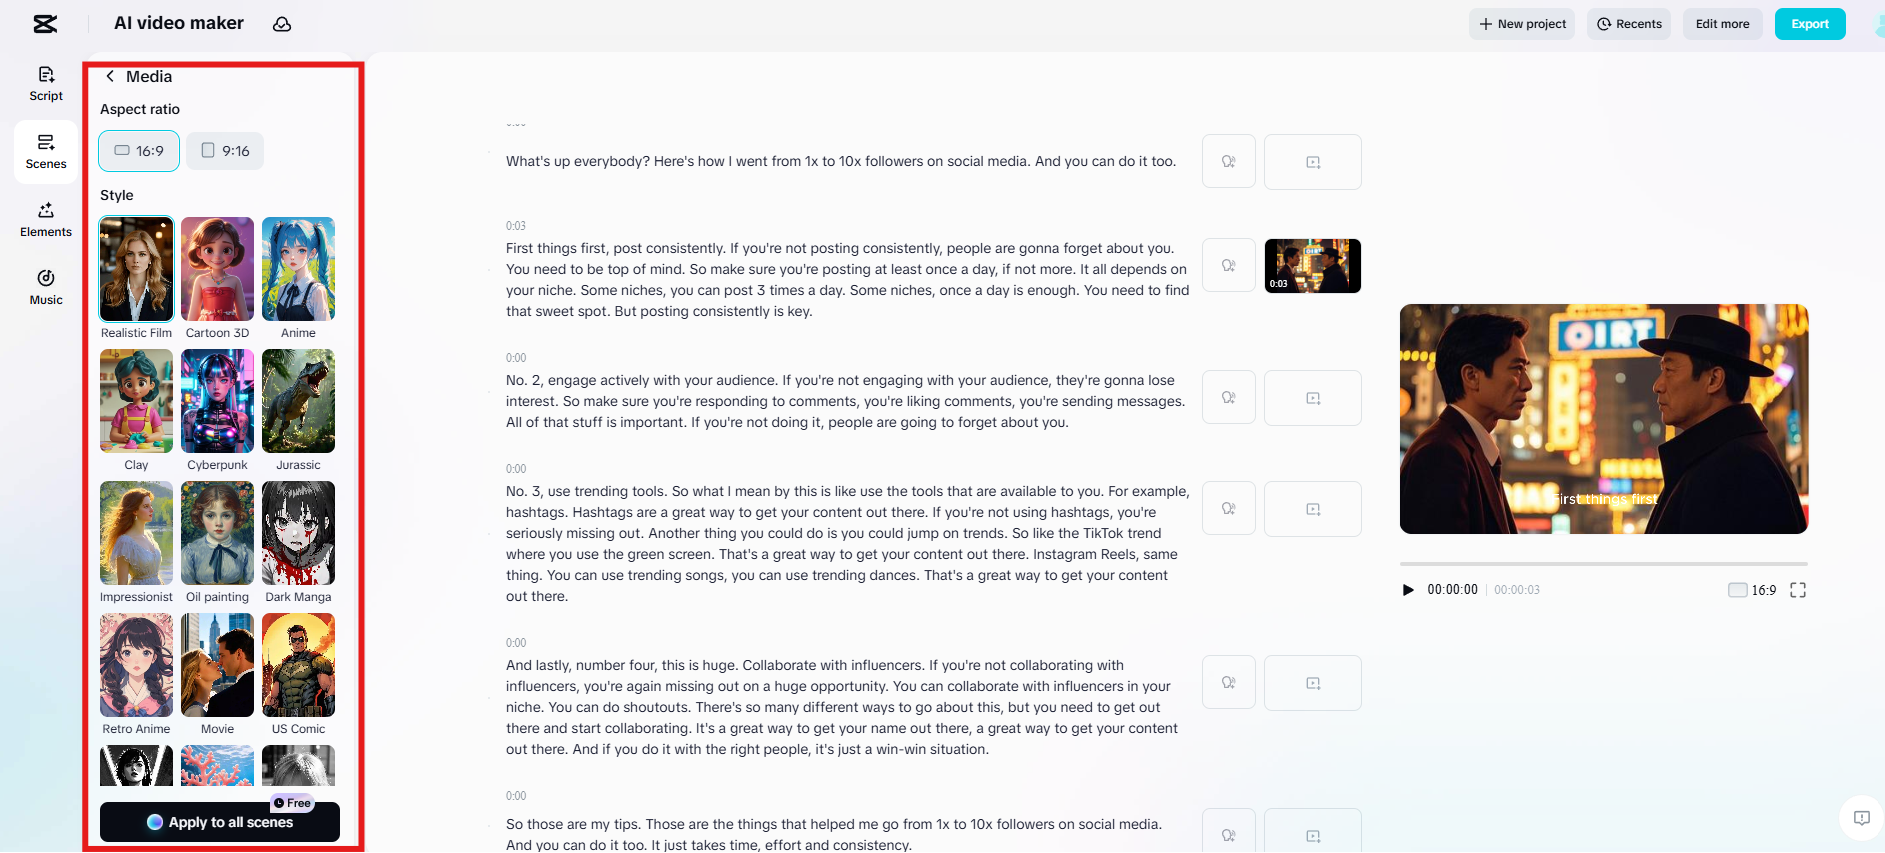Viewport: 1885px width, 853px height.
Task: Open the Edit more menu
Action: coord(1722,24)
